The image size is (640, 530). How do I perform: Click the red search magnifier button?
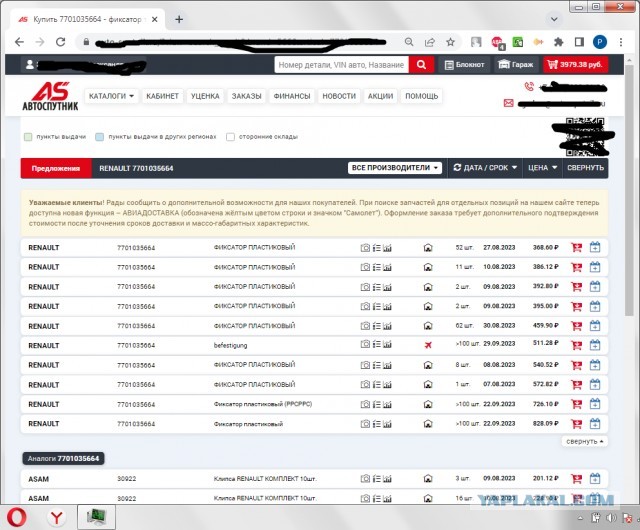pos(421,65)
